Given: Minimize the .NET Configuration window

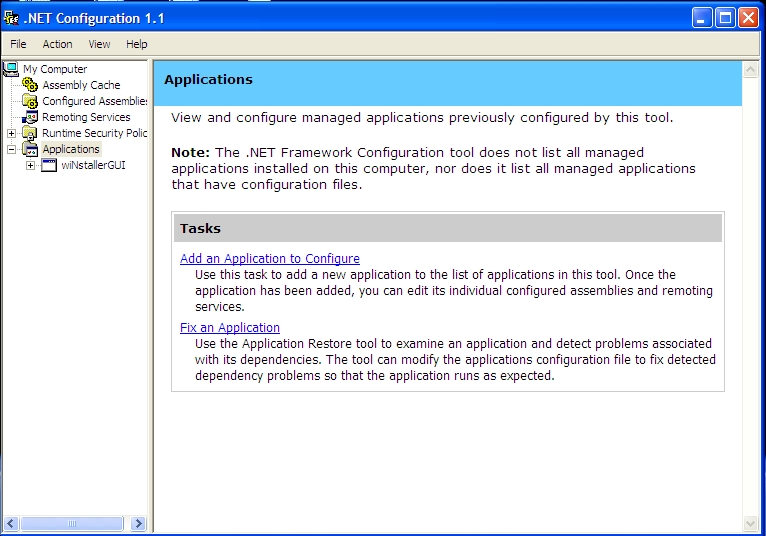Looking at the screenshot, I should point(702,18).
